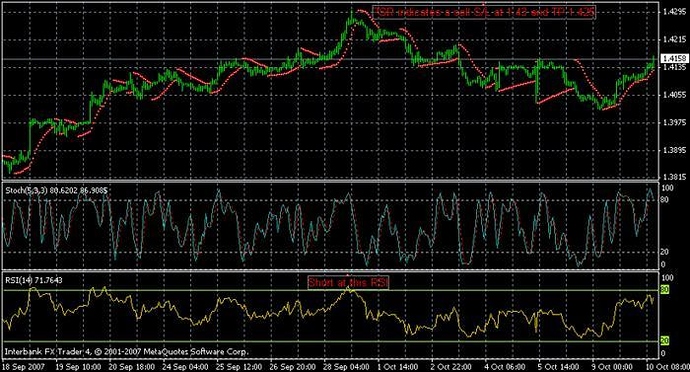Click the current price marker 1.4158

click(x=675, y=58)
